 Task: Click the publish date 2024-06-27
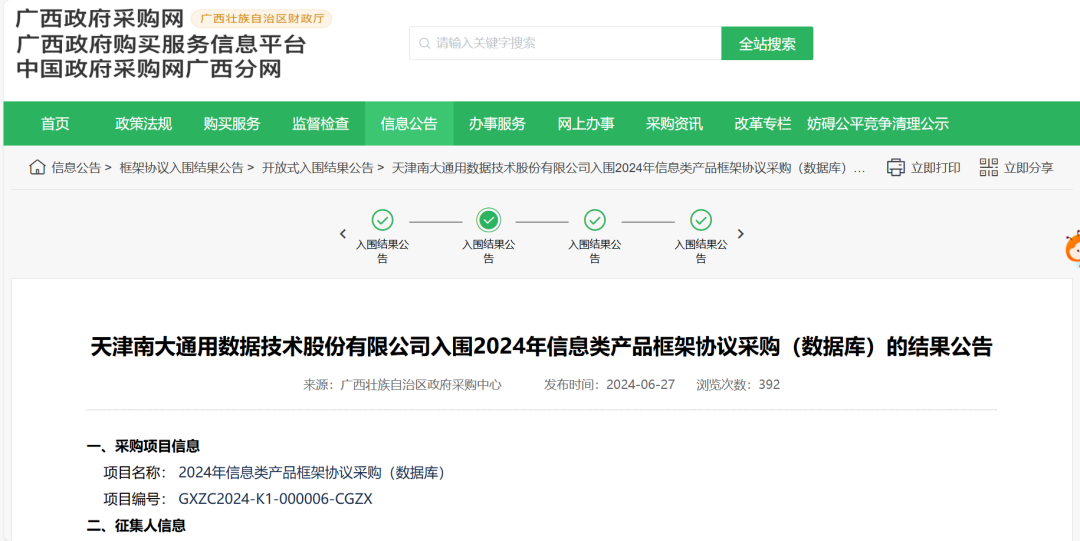(x=641, y=385)
